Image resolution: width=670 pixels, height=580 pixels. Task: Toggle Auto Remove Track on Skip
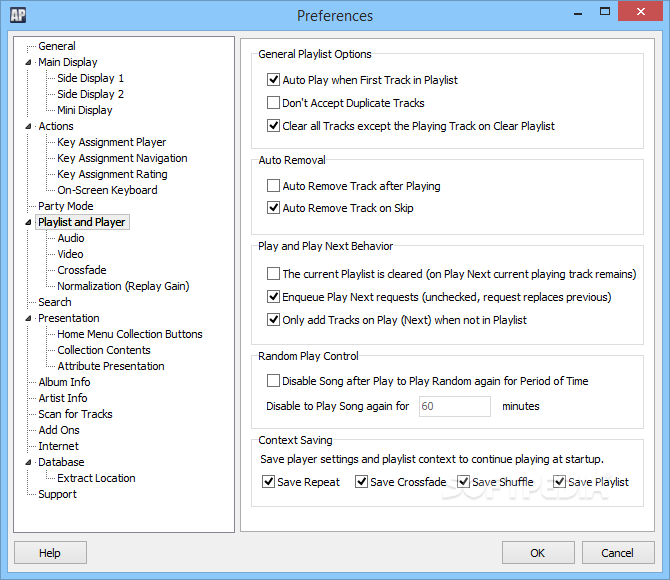point(273,208)
